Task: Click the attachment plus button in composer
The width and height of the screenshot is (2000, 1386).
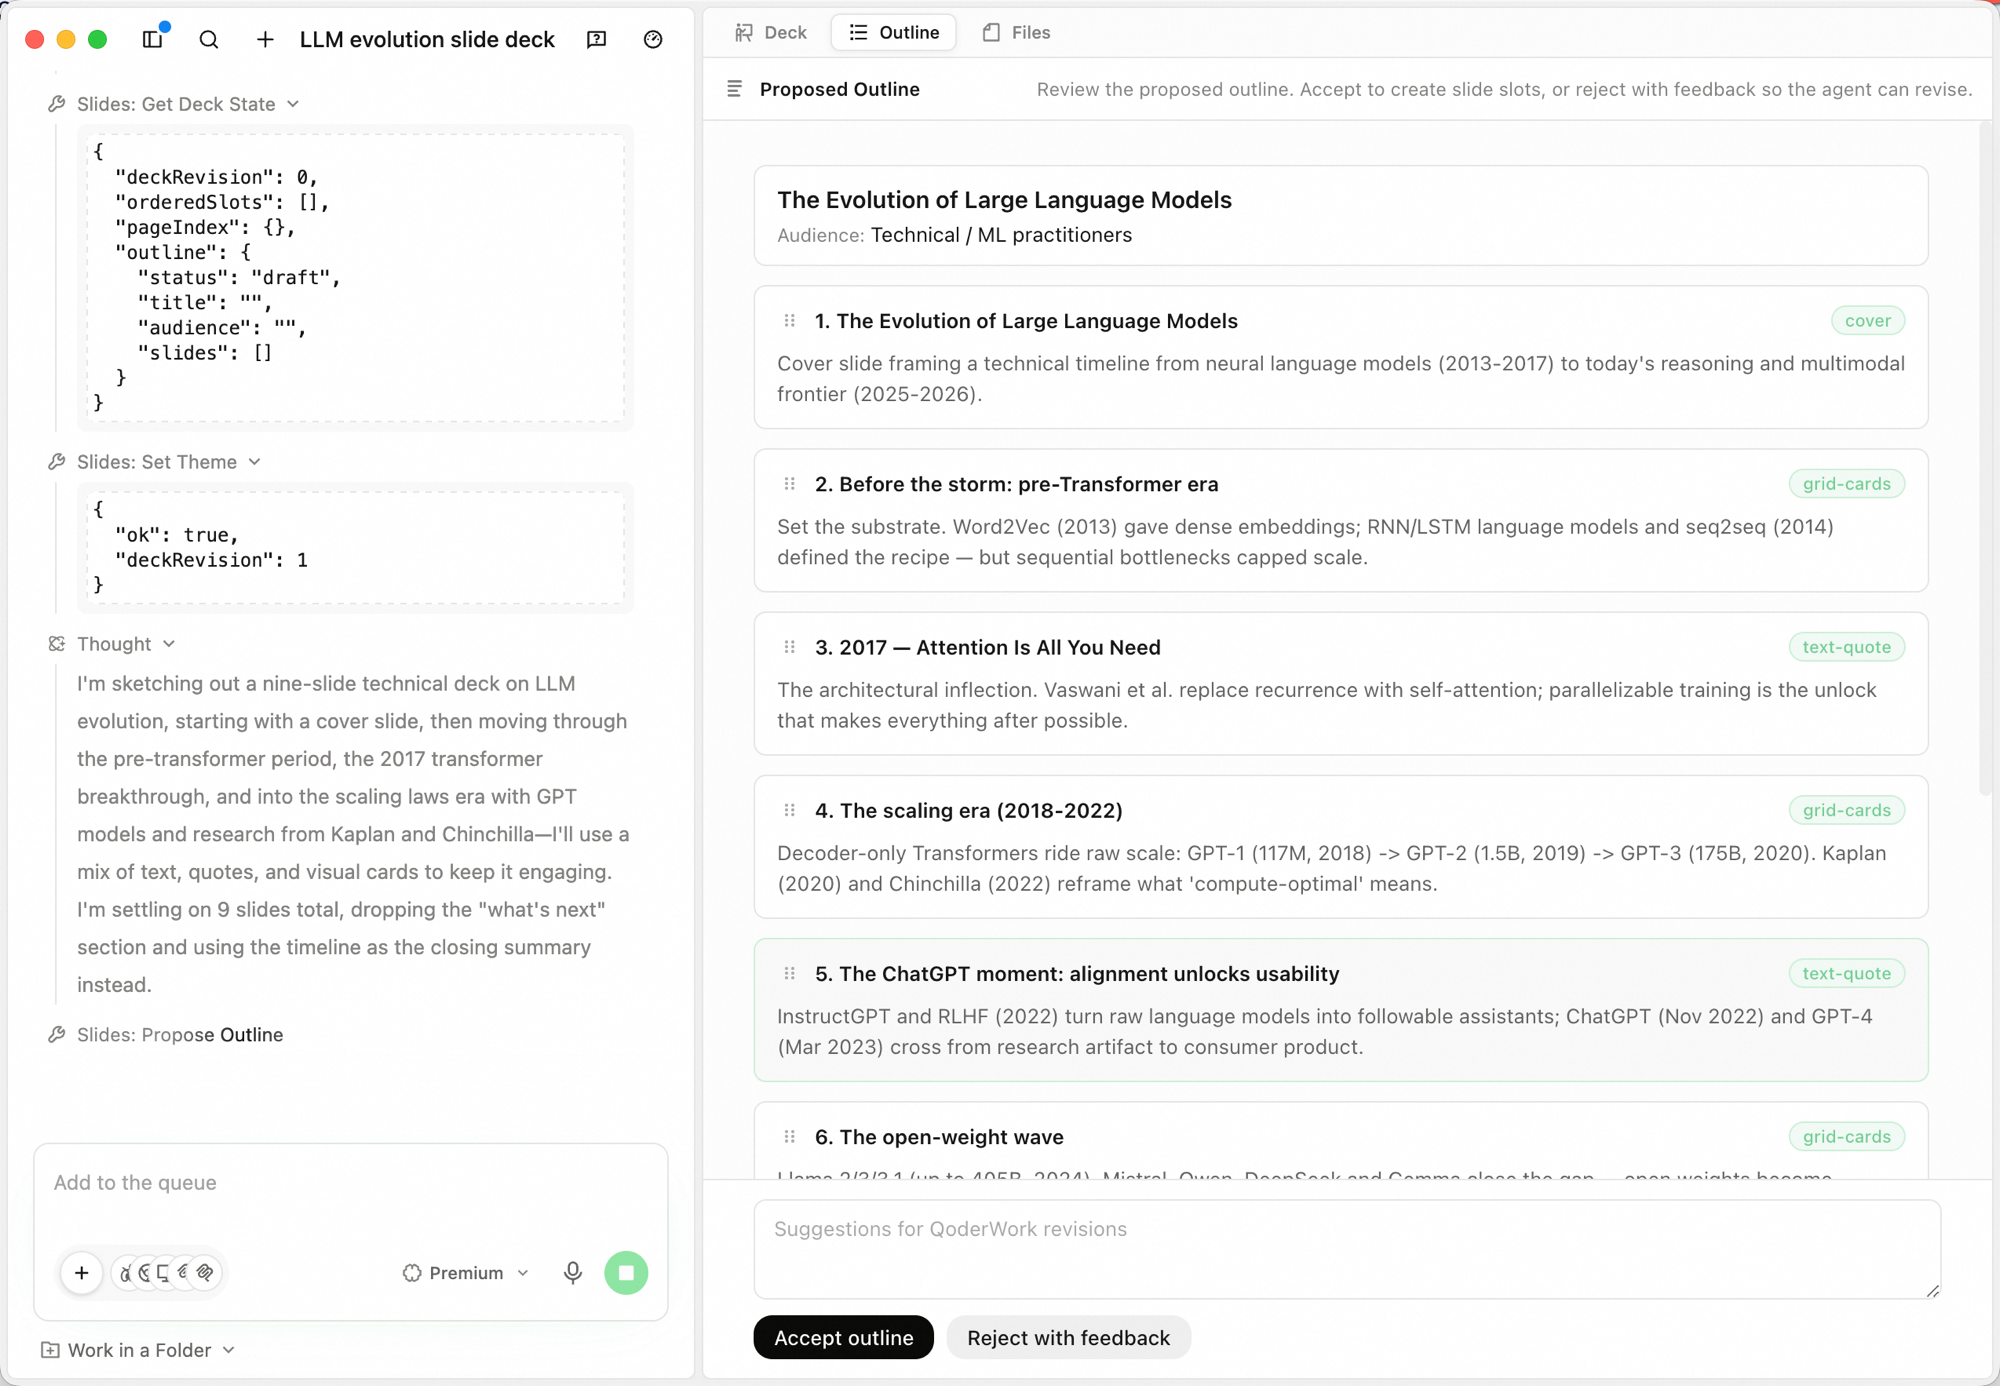Action: click(x=82, y=1273)
